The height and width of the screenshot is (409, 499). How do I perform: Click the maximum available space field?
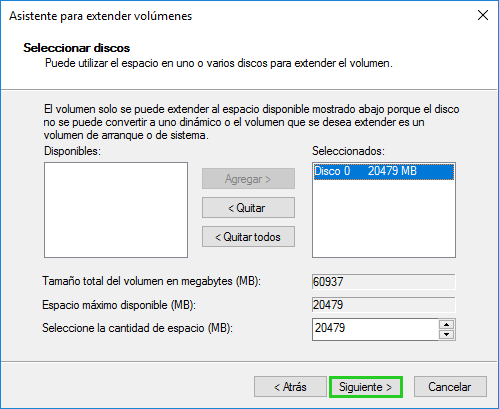[x=384, y=305]
